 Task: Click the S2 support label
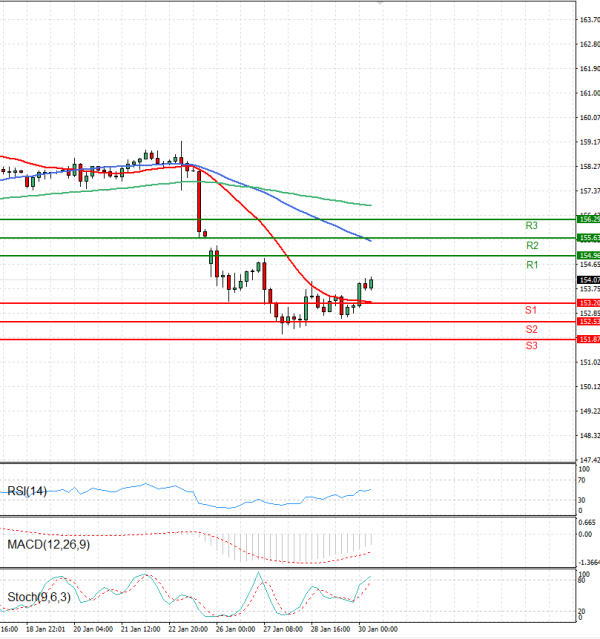tap(532, 329)
